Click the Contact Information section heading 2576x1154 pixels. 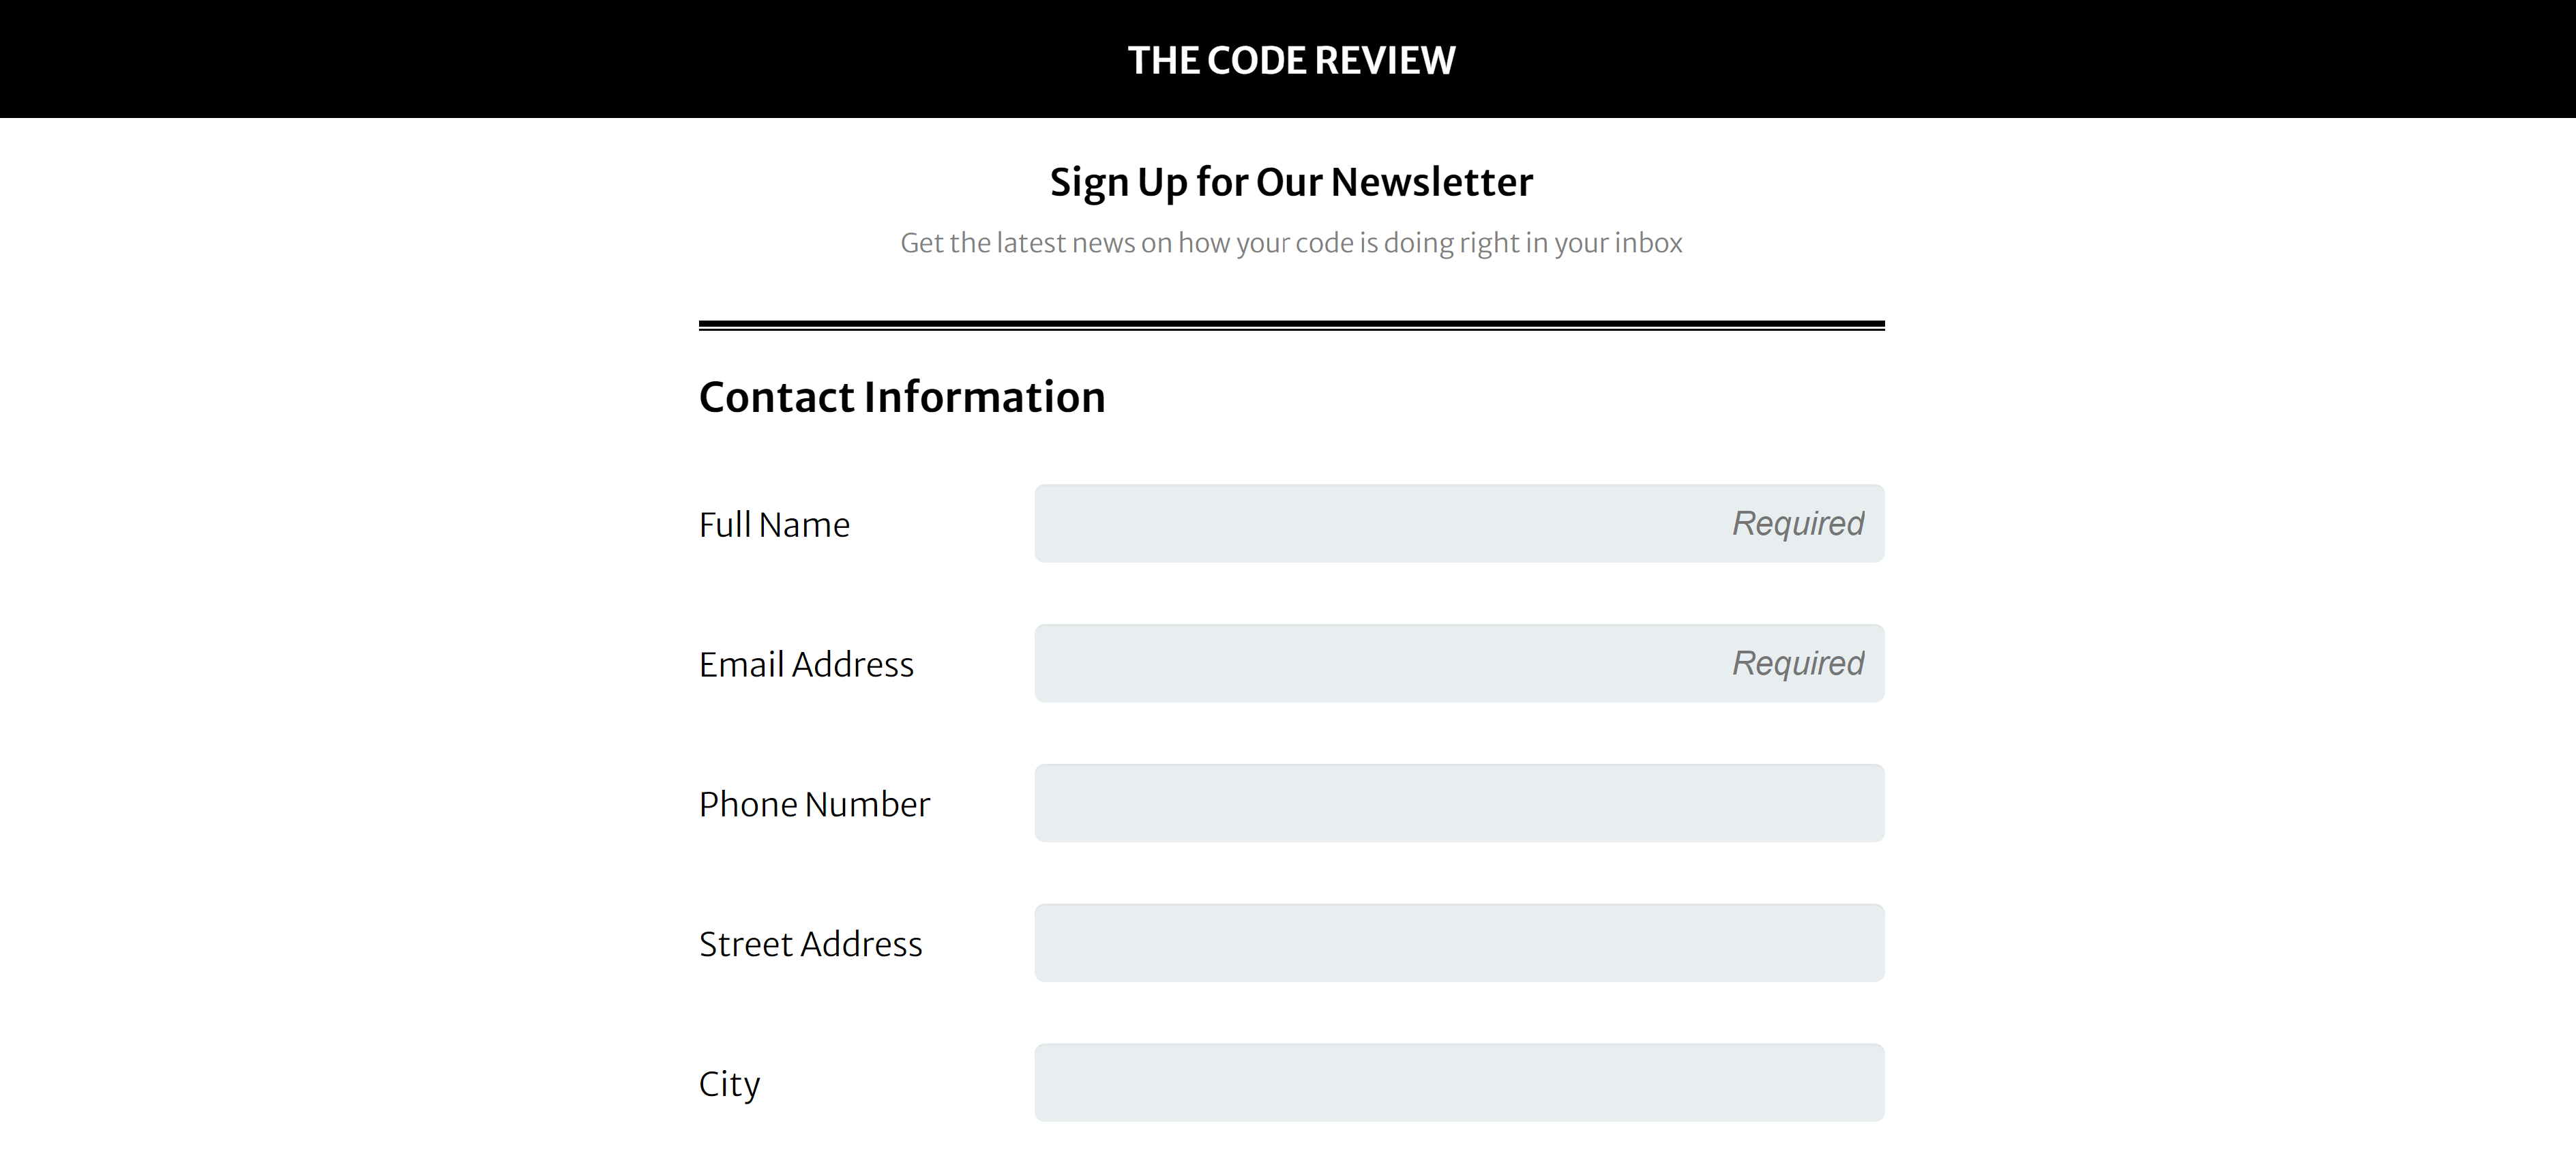(x=901, y=397)
